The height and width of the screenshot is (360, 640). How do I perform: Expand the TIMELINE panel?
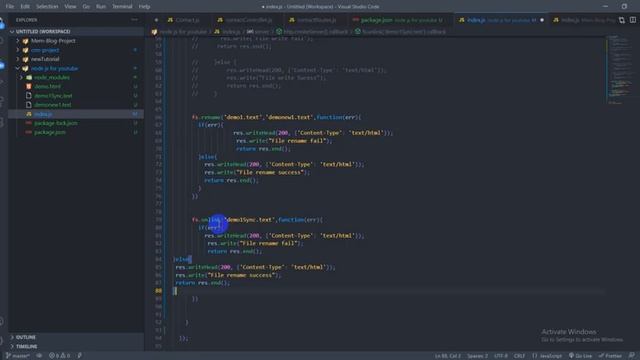click(x=76, y=347)
